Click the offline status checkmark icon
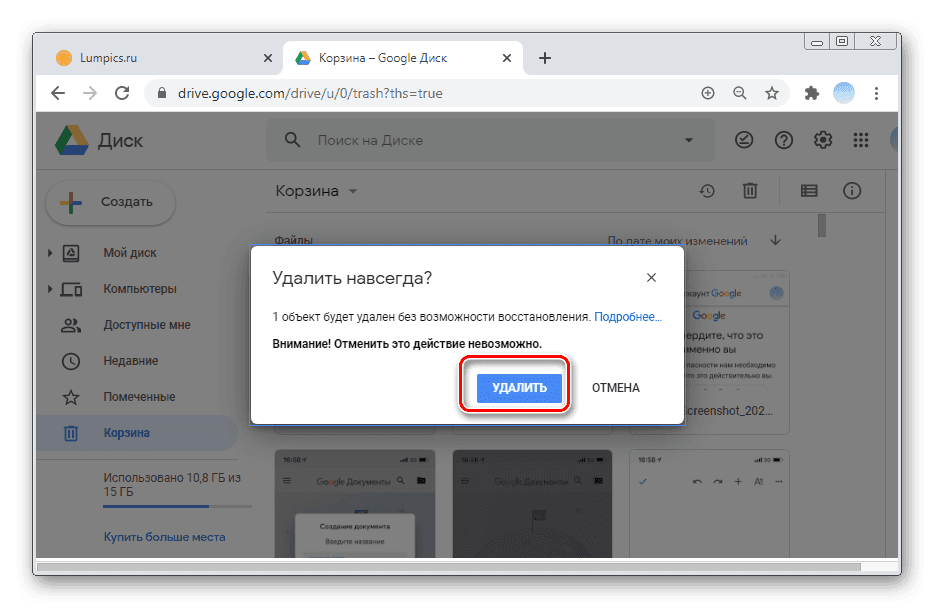934x608 pixels. pos(744,140)
